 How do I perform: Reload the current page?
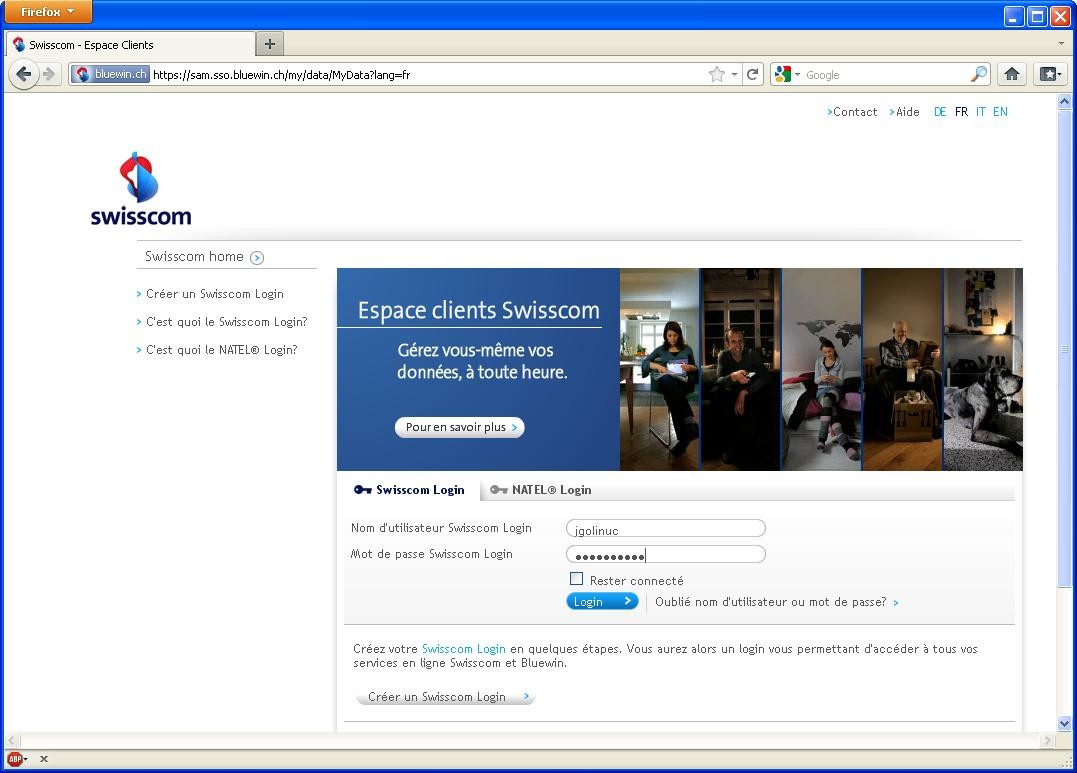pyautogui.click(x=753, y=74)
